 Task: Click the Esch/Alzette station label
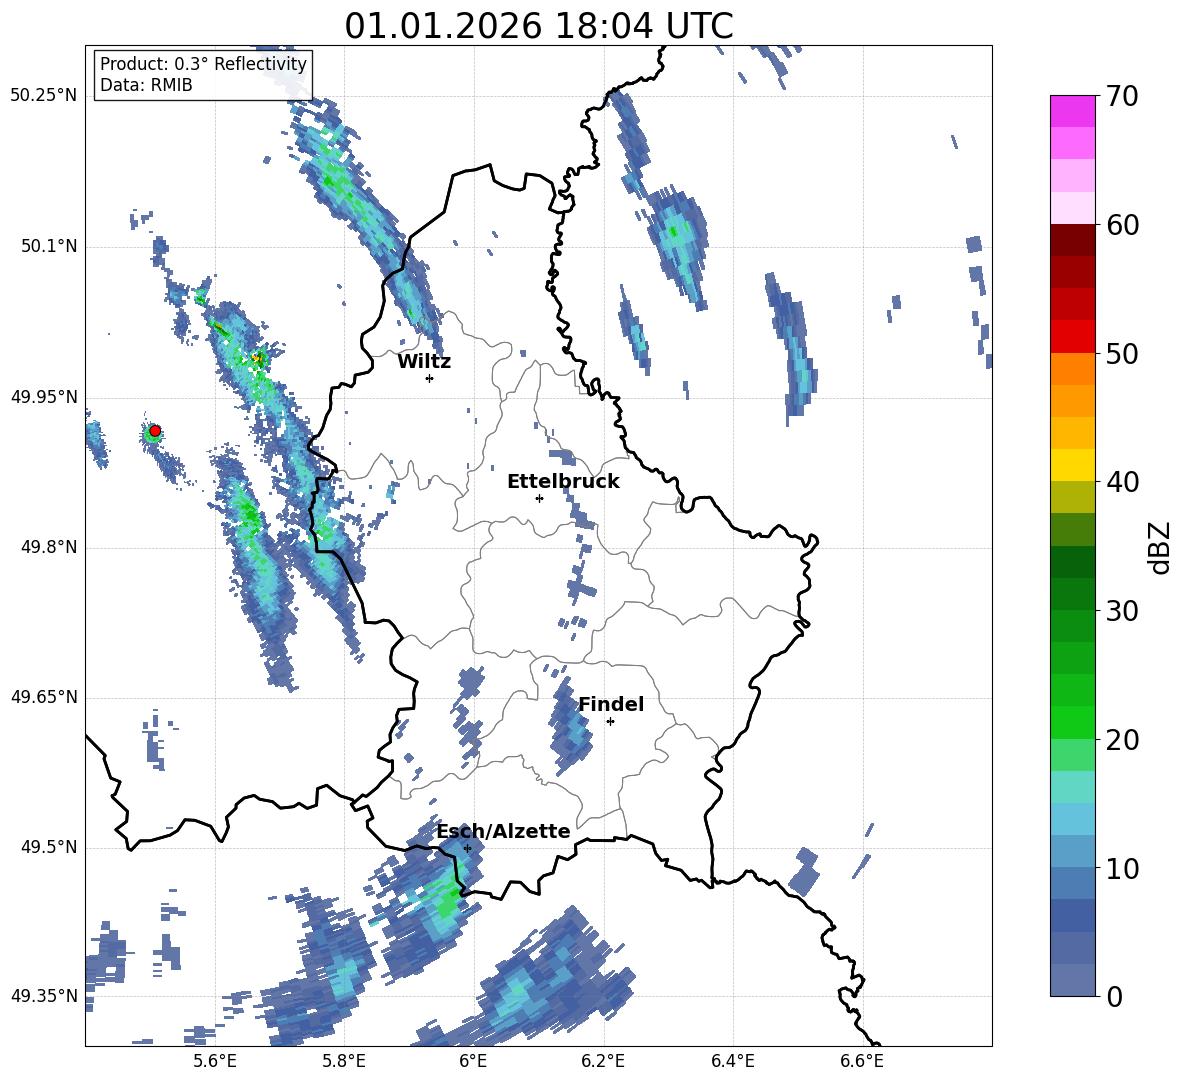(504, 831)
